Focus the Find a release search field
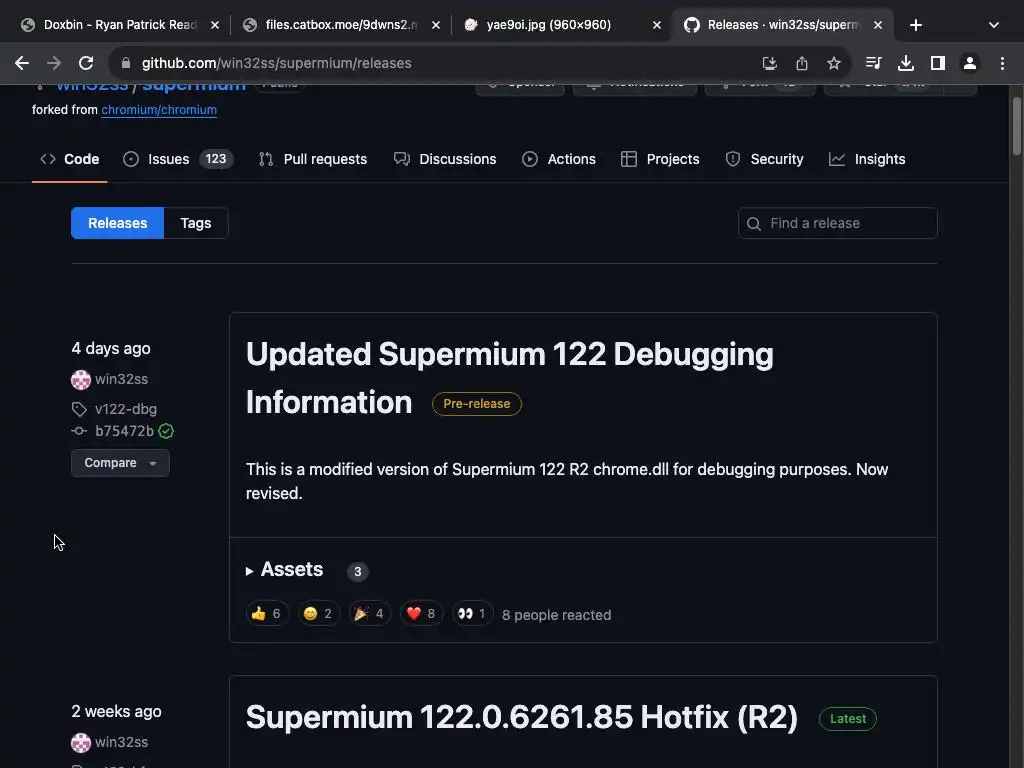Image resolution: width=1024 pixels, height=768 pixels. click(838, 223)
